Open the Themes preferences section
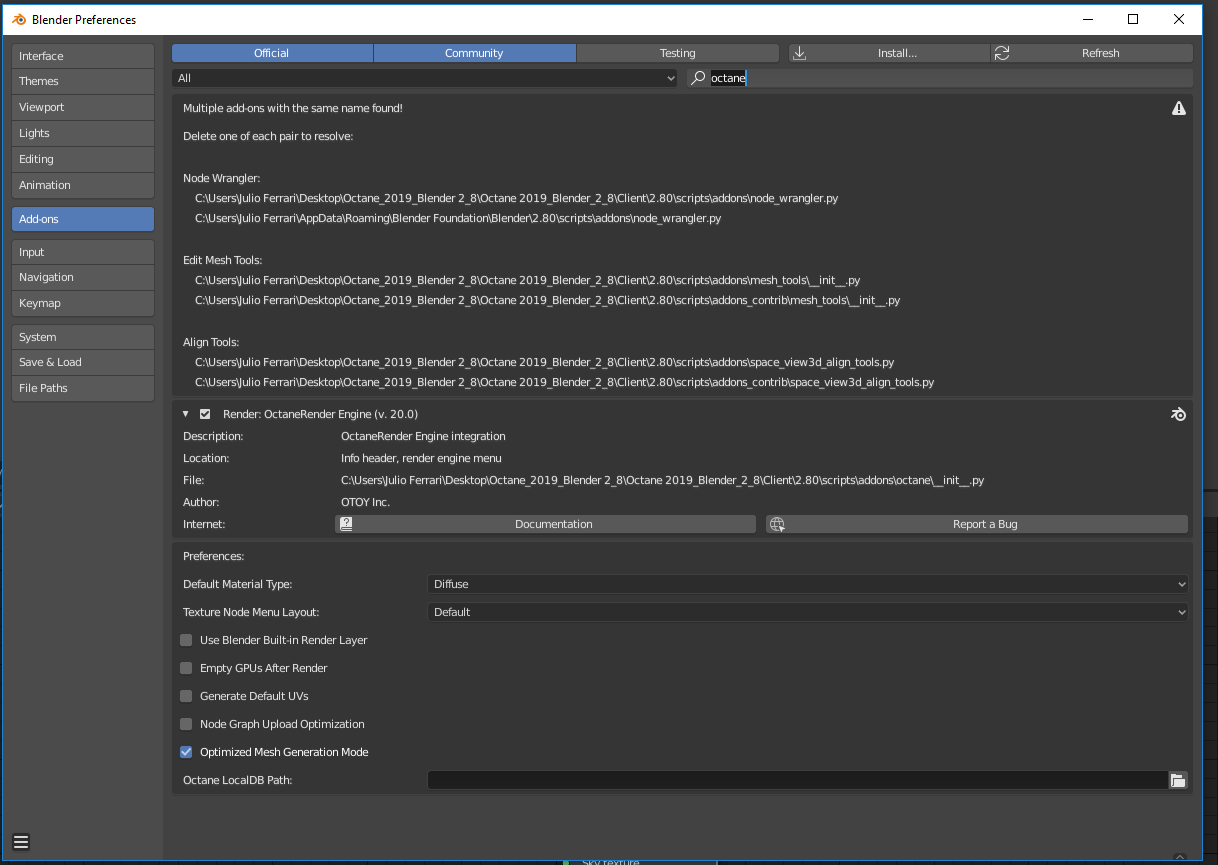1218x865 pixels. [x=83, y=81]
